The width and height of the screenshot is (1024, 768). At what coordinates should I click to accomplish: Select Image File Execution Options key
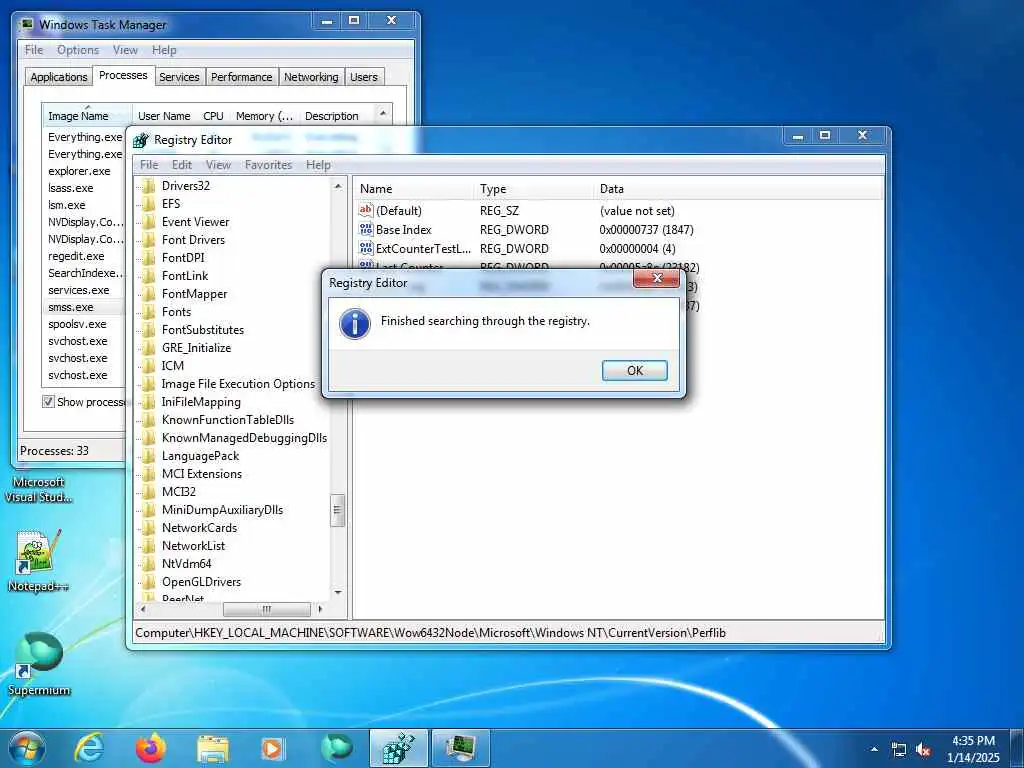(238, 383)
